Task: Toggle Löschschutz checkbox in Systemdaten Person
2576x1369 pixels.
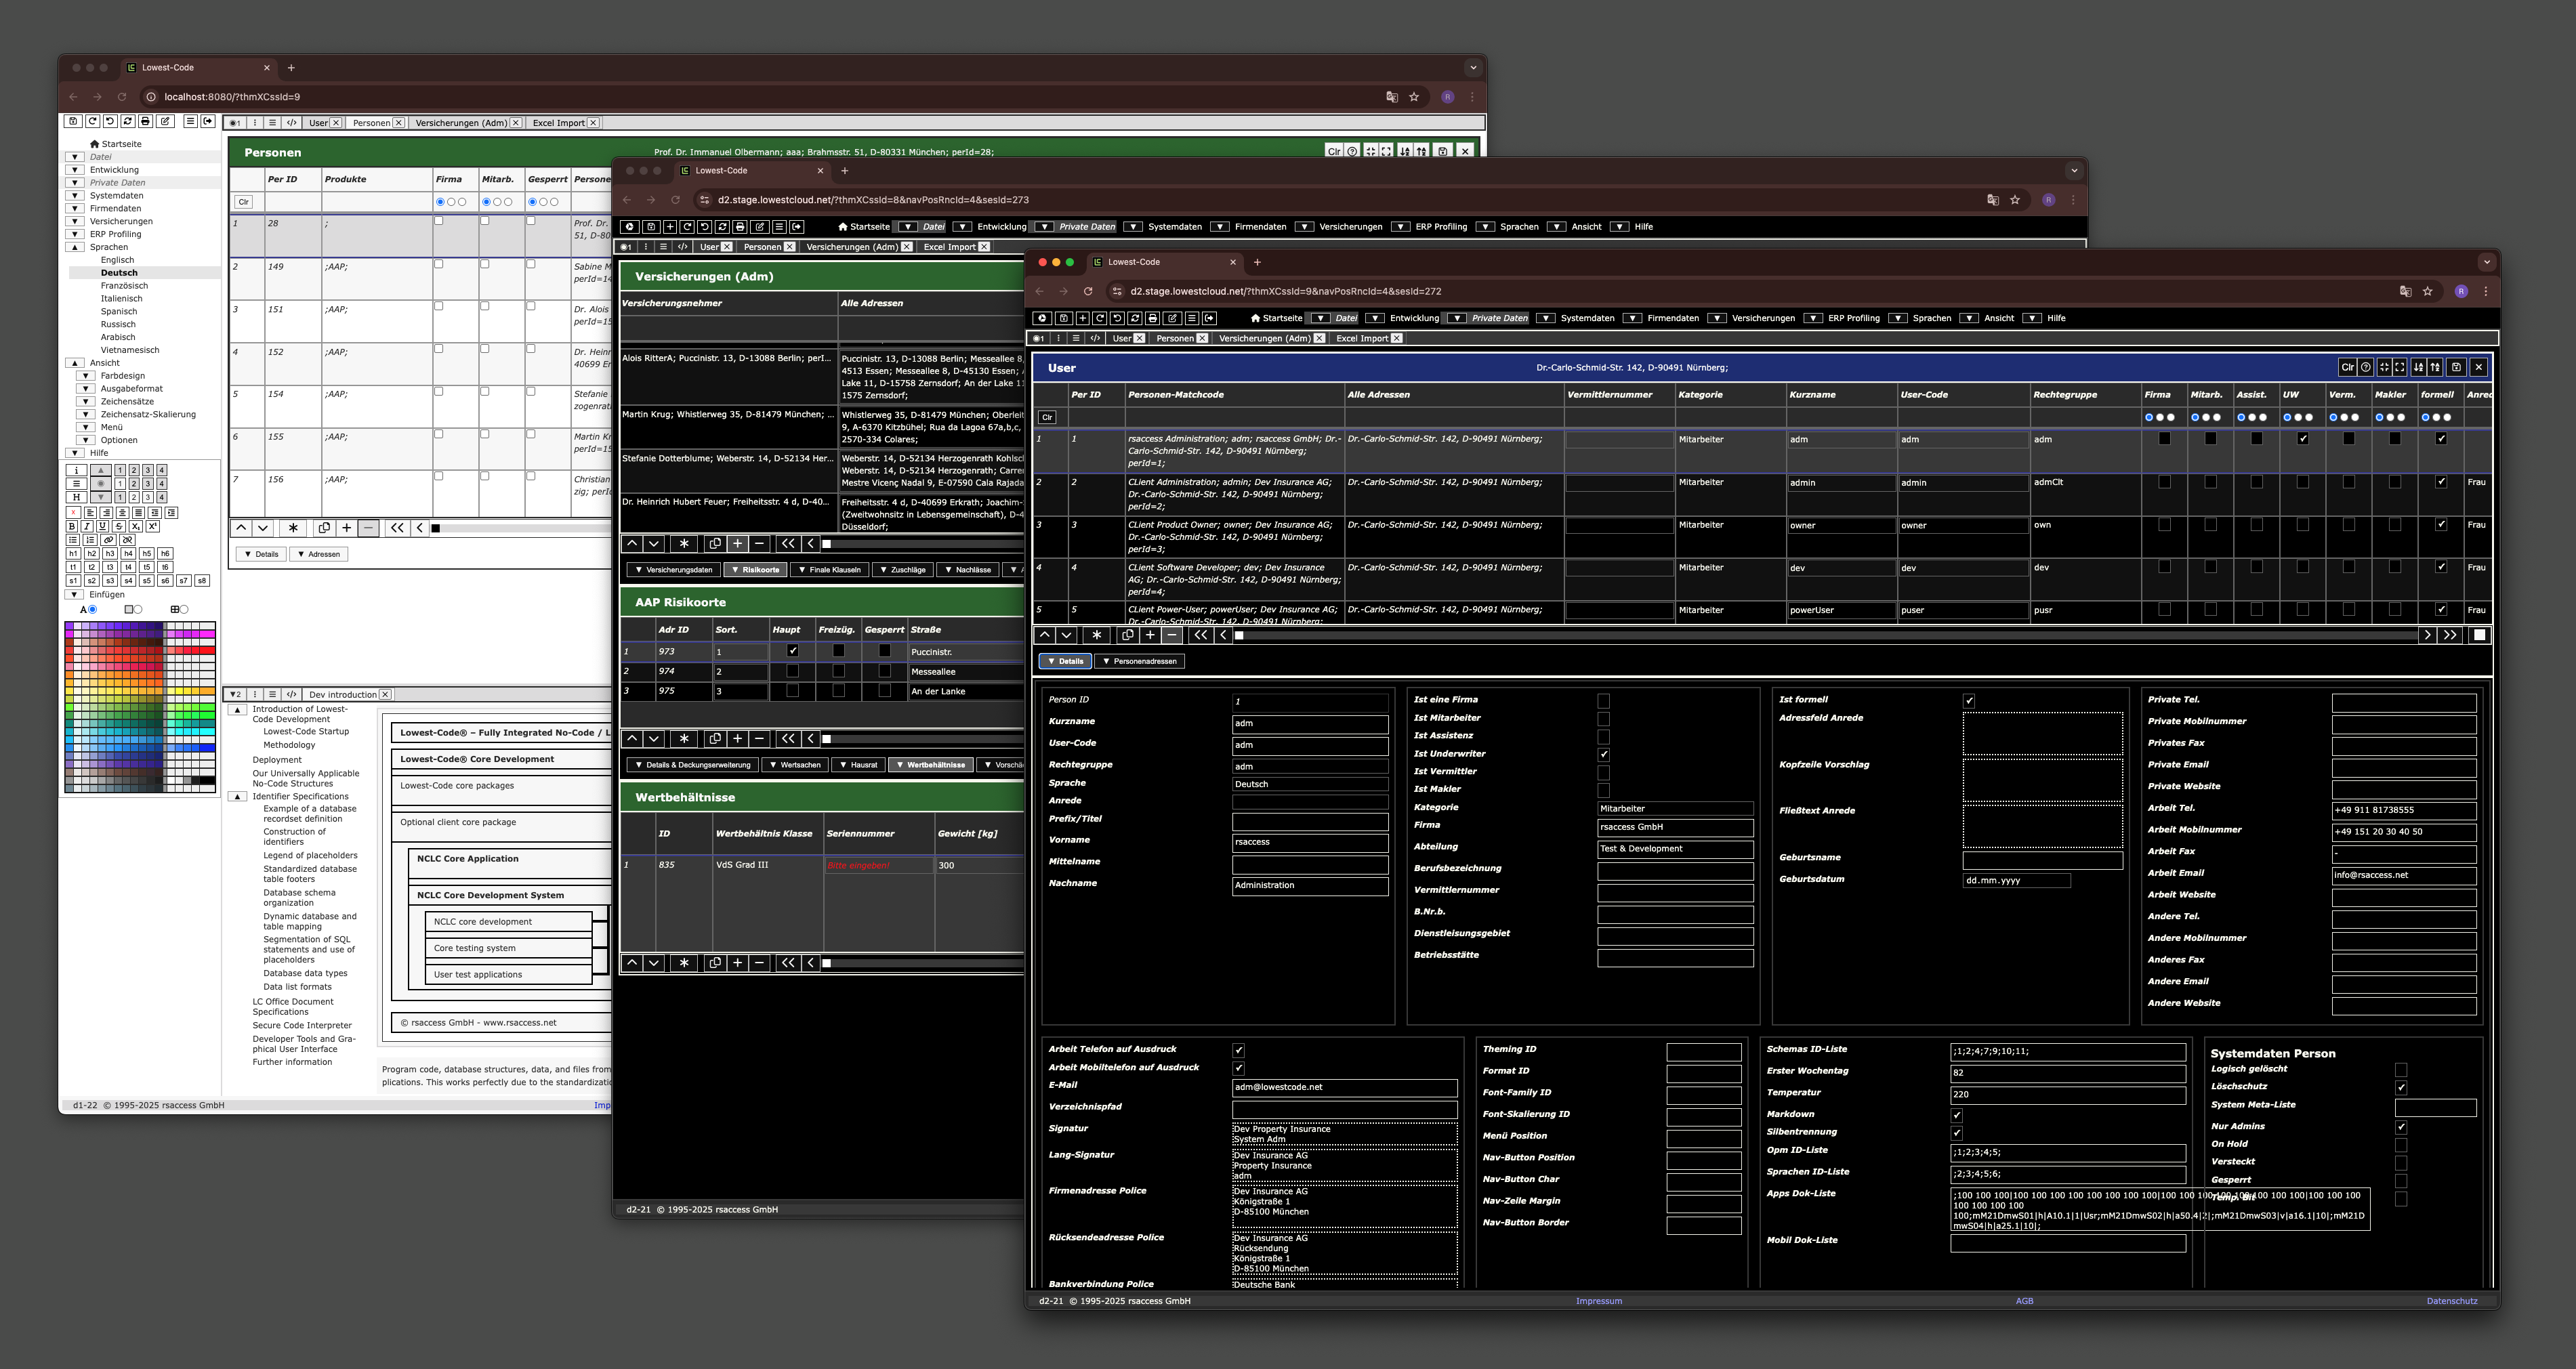Action: pyautogui.click(x=2401, y=1087)
